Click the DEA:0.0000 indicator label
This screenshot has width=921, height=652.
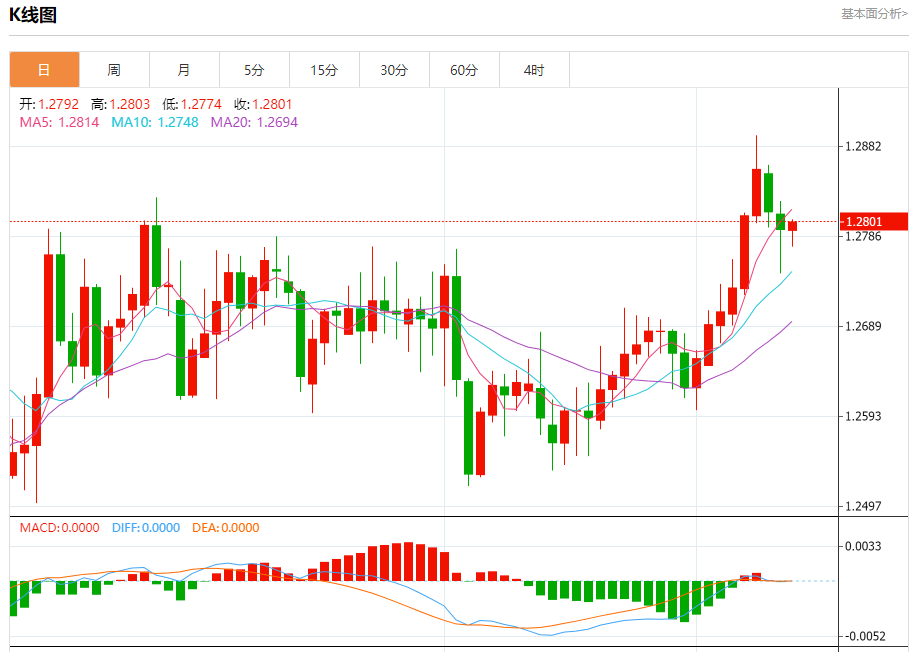coord(226,527)
